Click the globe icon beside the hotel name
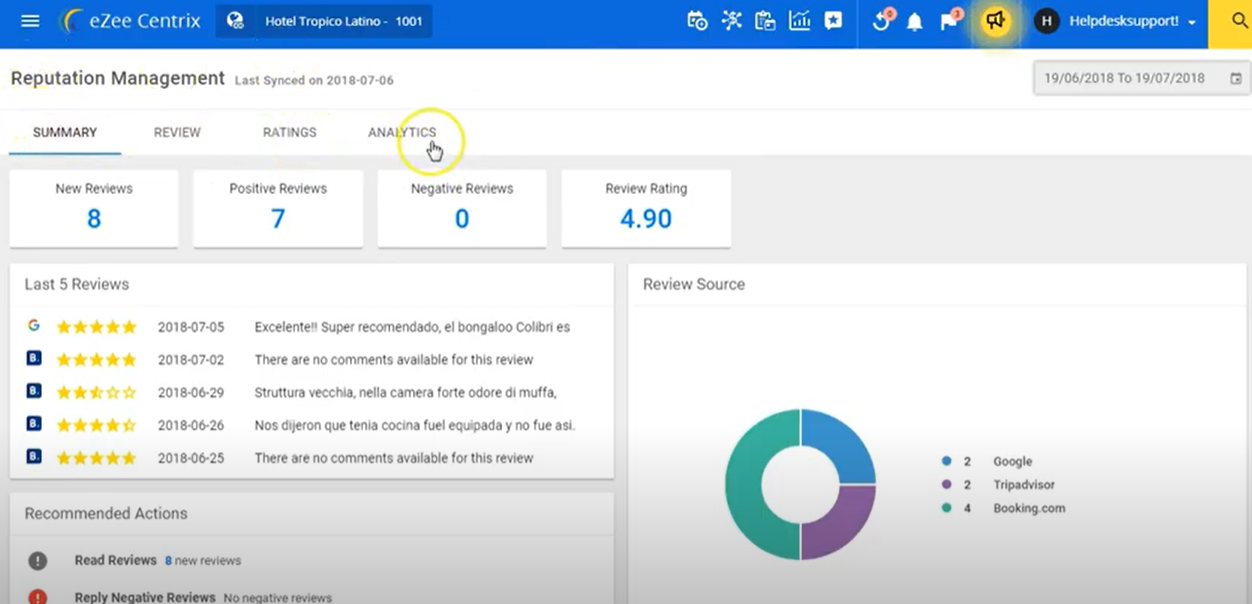The image size is (1252, 604). coord(236,21)
